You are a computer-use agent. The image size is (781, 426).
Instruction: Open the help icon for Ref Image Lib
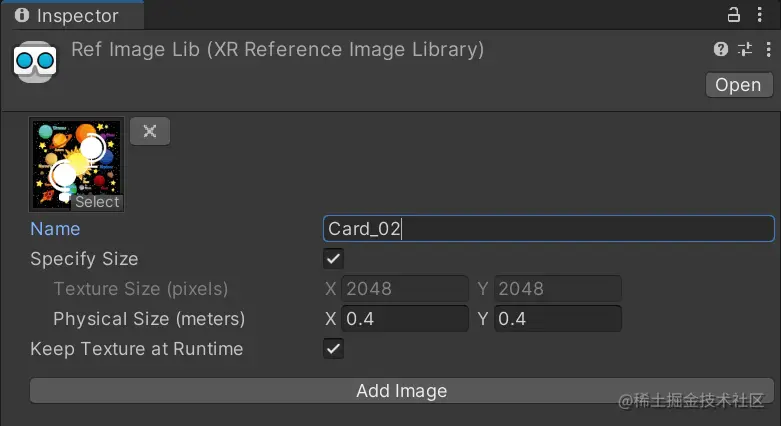(x=721, y=49)
